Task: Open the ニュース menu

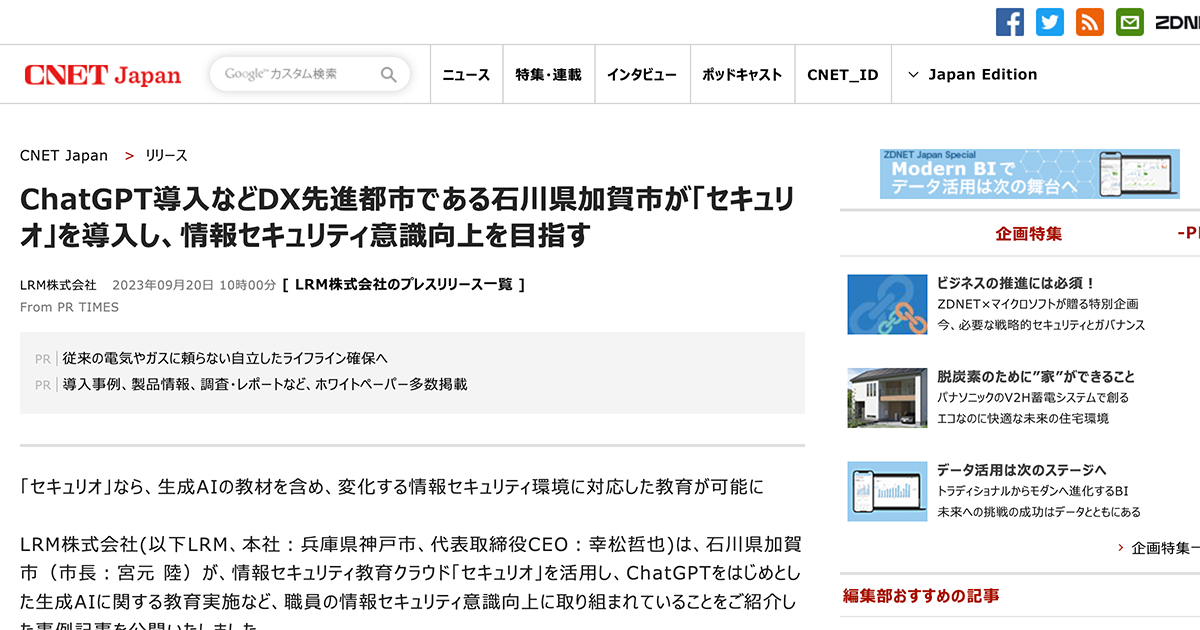Action: pos(466,74)
